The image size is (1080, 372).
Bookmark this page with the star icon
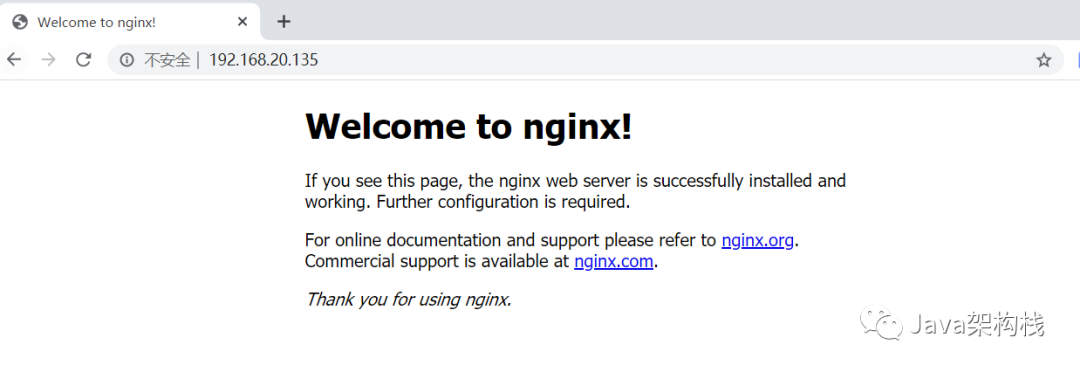1043,60
